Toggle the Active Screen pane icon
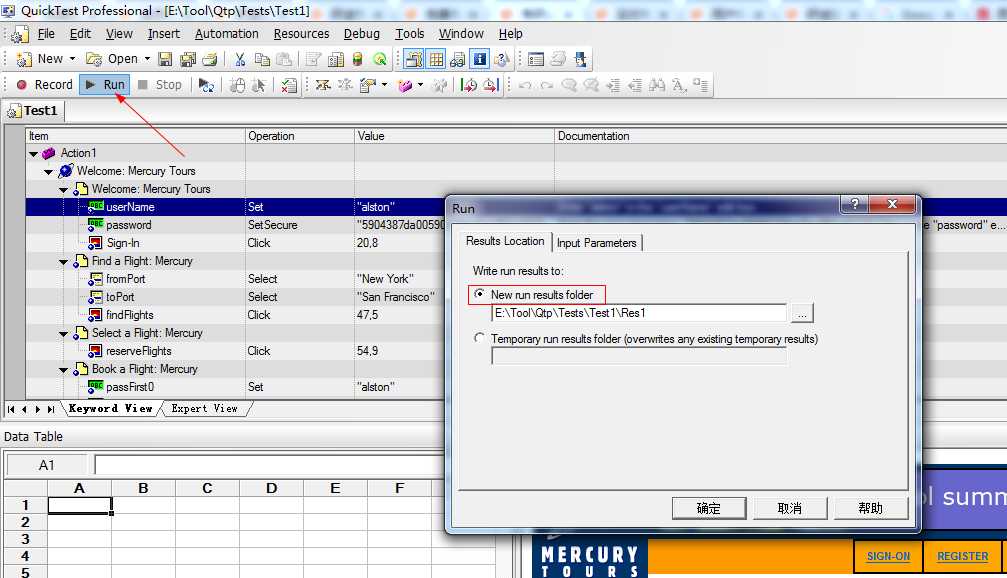 pos(414,59)
